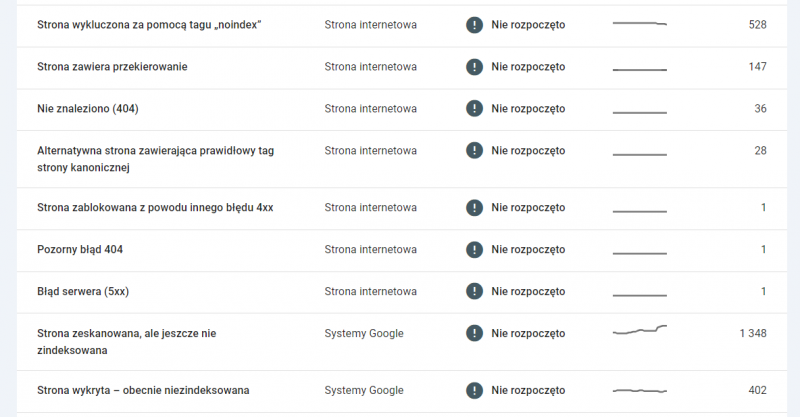Image resolution: width=800 pixels, height=417 pixels.
Task: Open the "Strona wykluczona za pomocą tagu noindex" reason
Action: click(149, 24)
